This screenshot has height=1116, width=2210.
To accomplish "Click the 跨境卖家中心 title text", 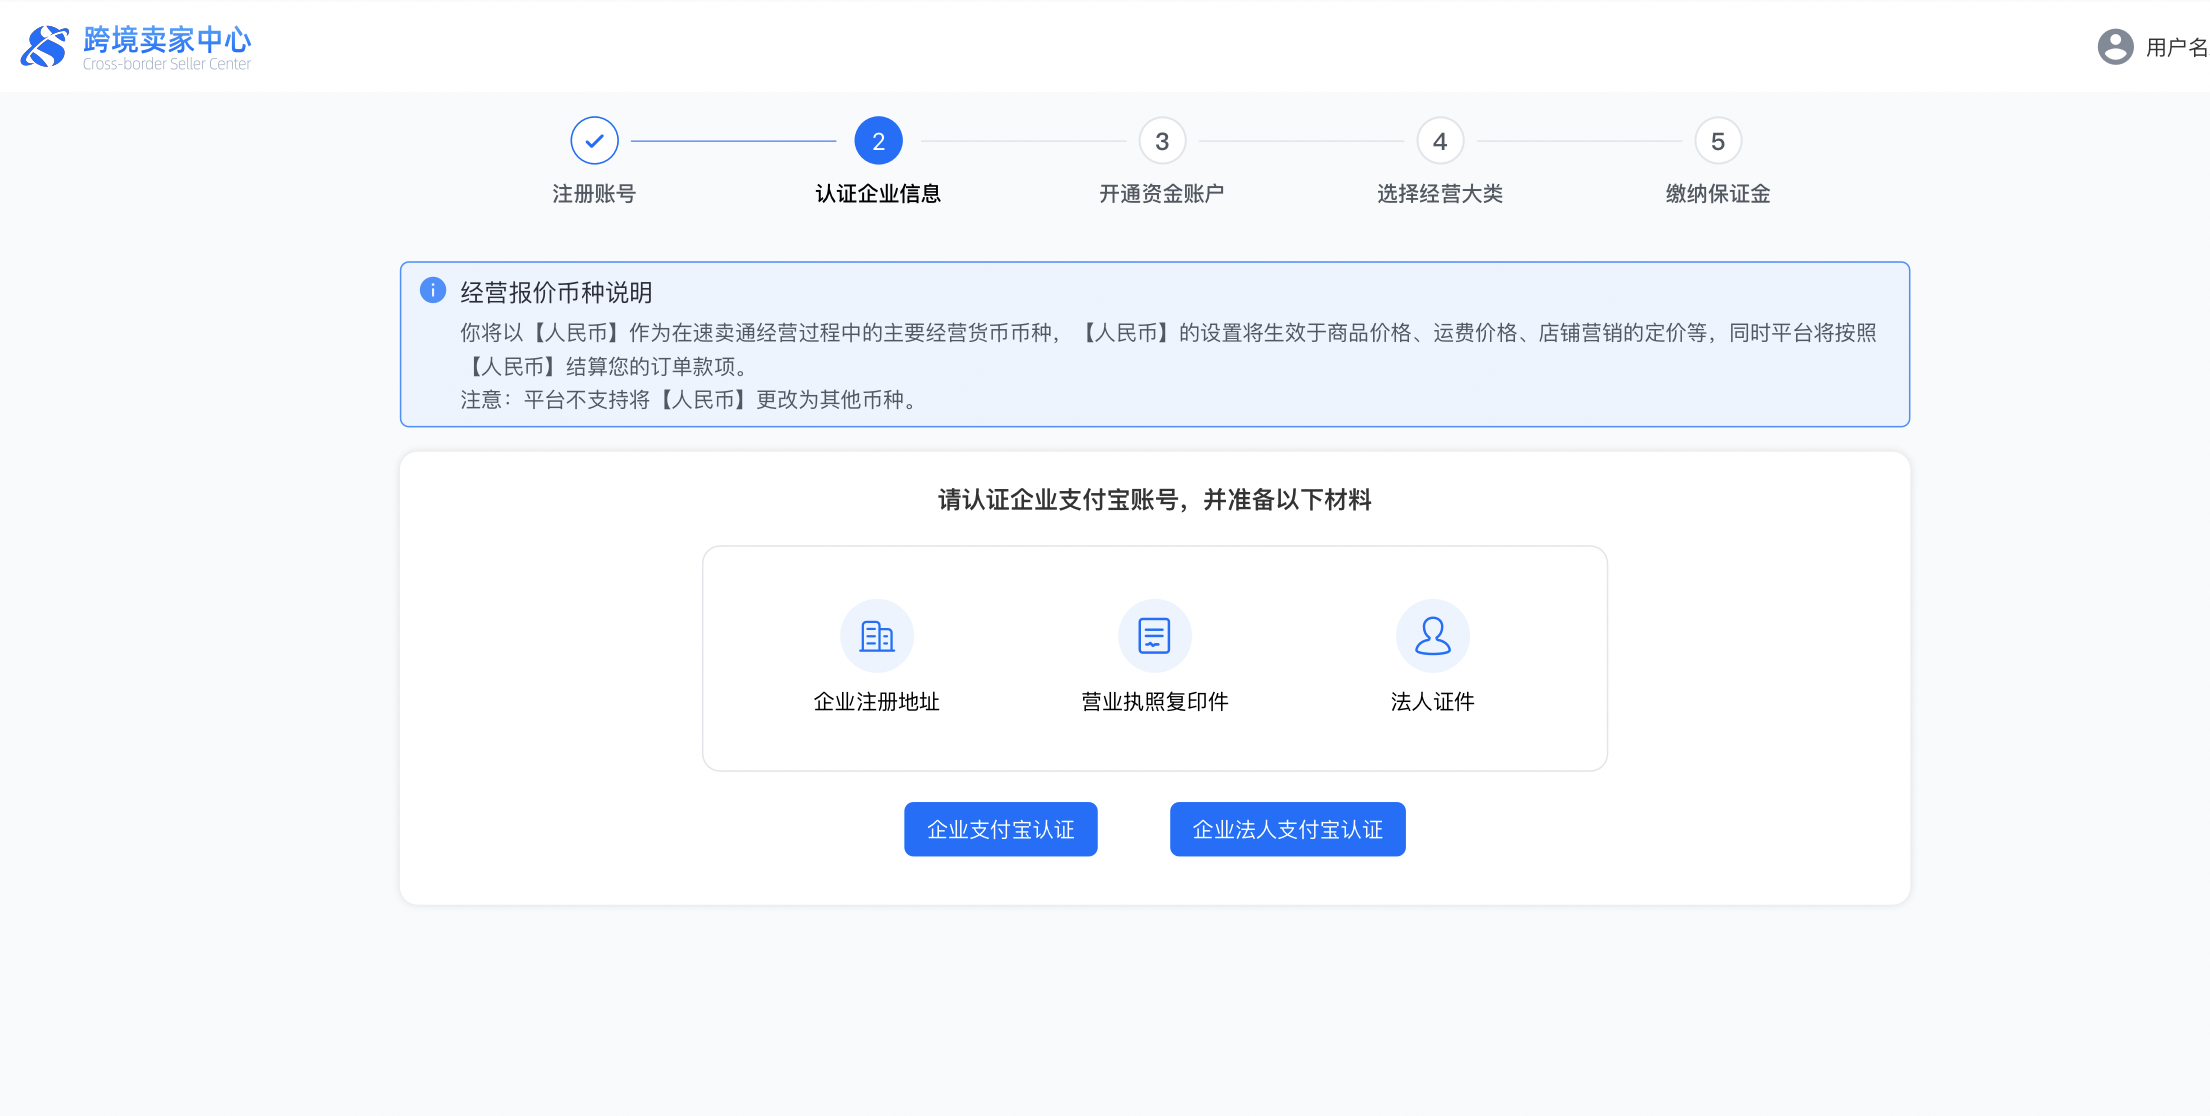I will coord(167,39).
